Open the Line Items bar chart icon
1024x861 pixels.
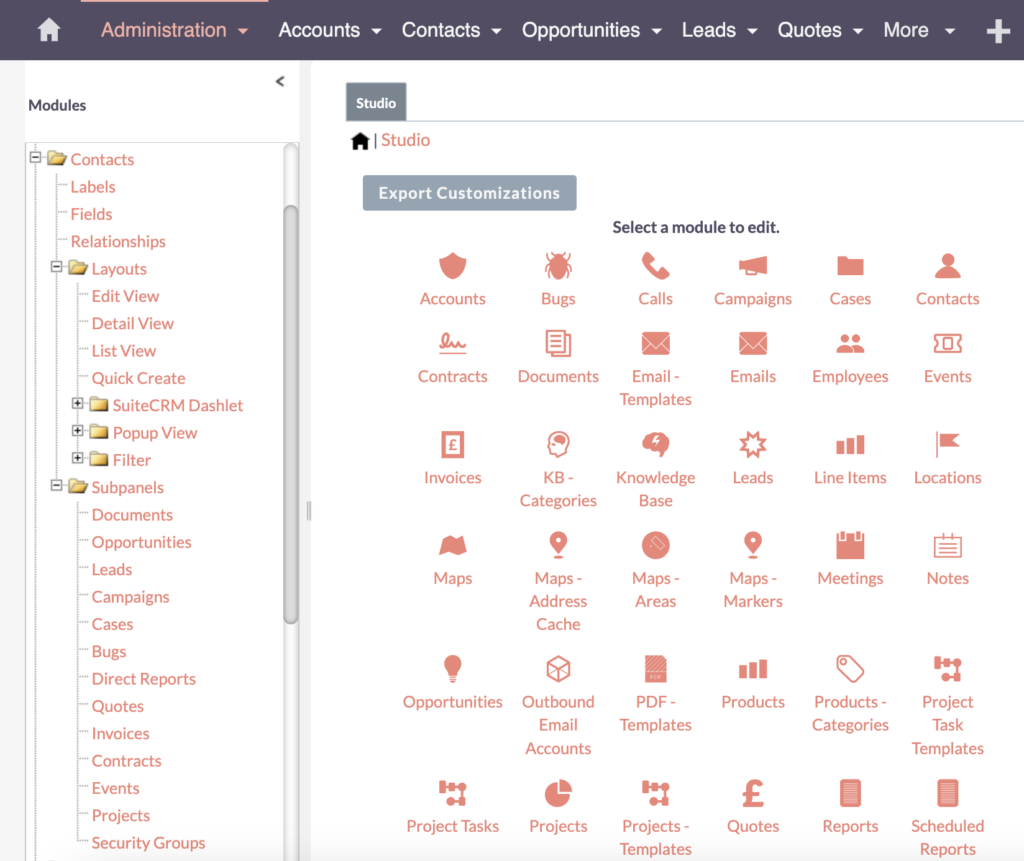coord(850,445)
